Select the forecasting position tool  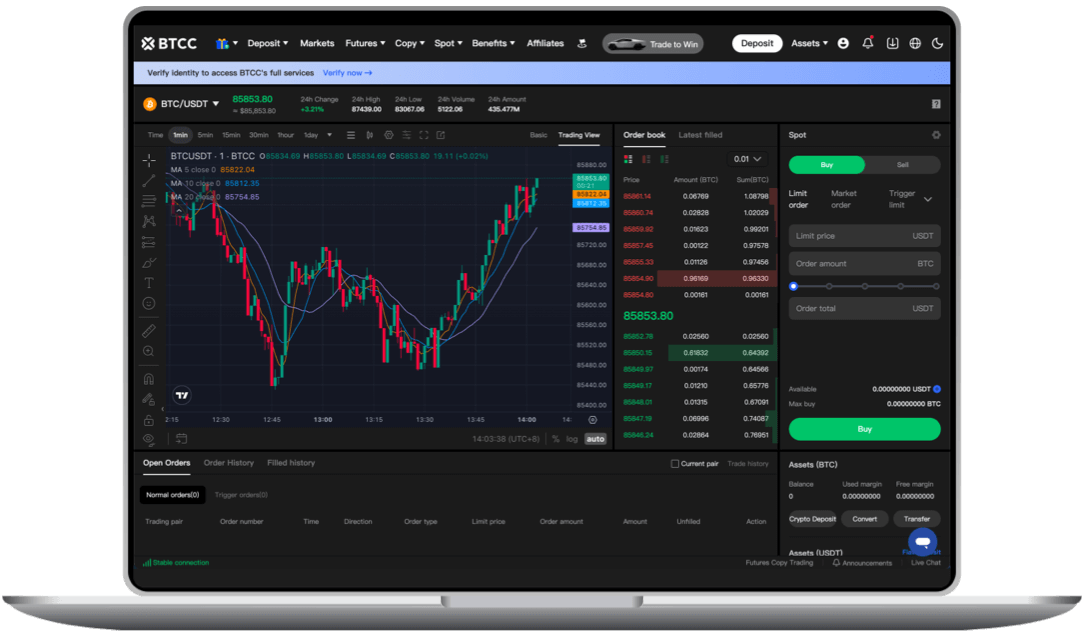[149, 242]
